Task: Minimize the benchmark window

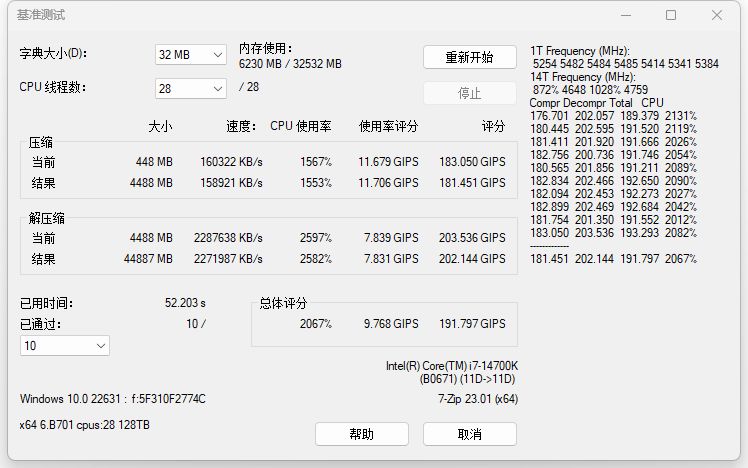Action: coord(626,15)
